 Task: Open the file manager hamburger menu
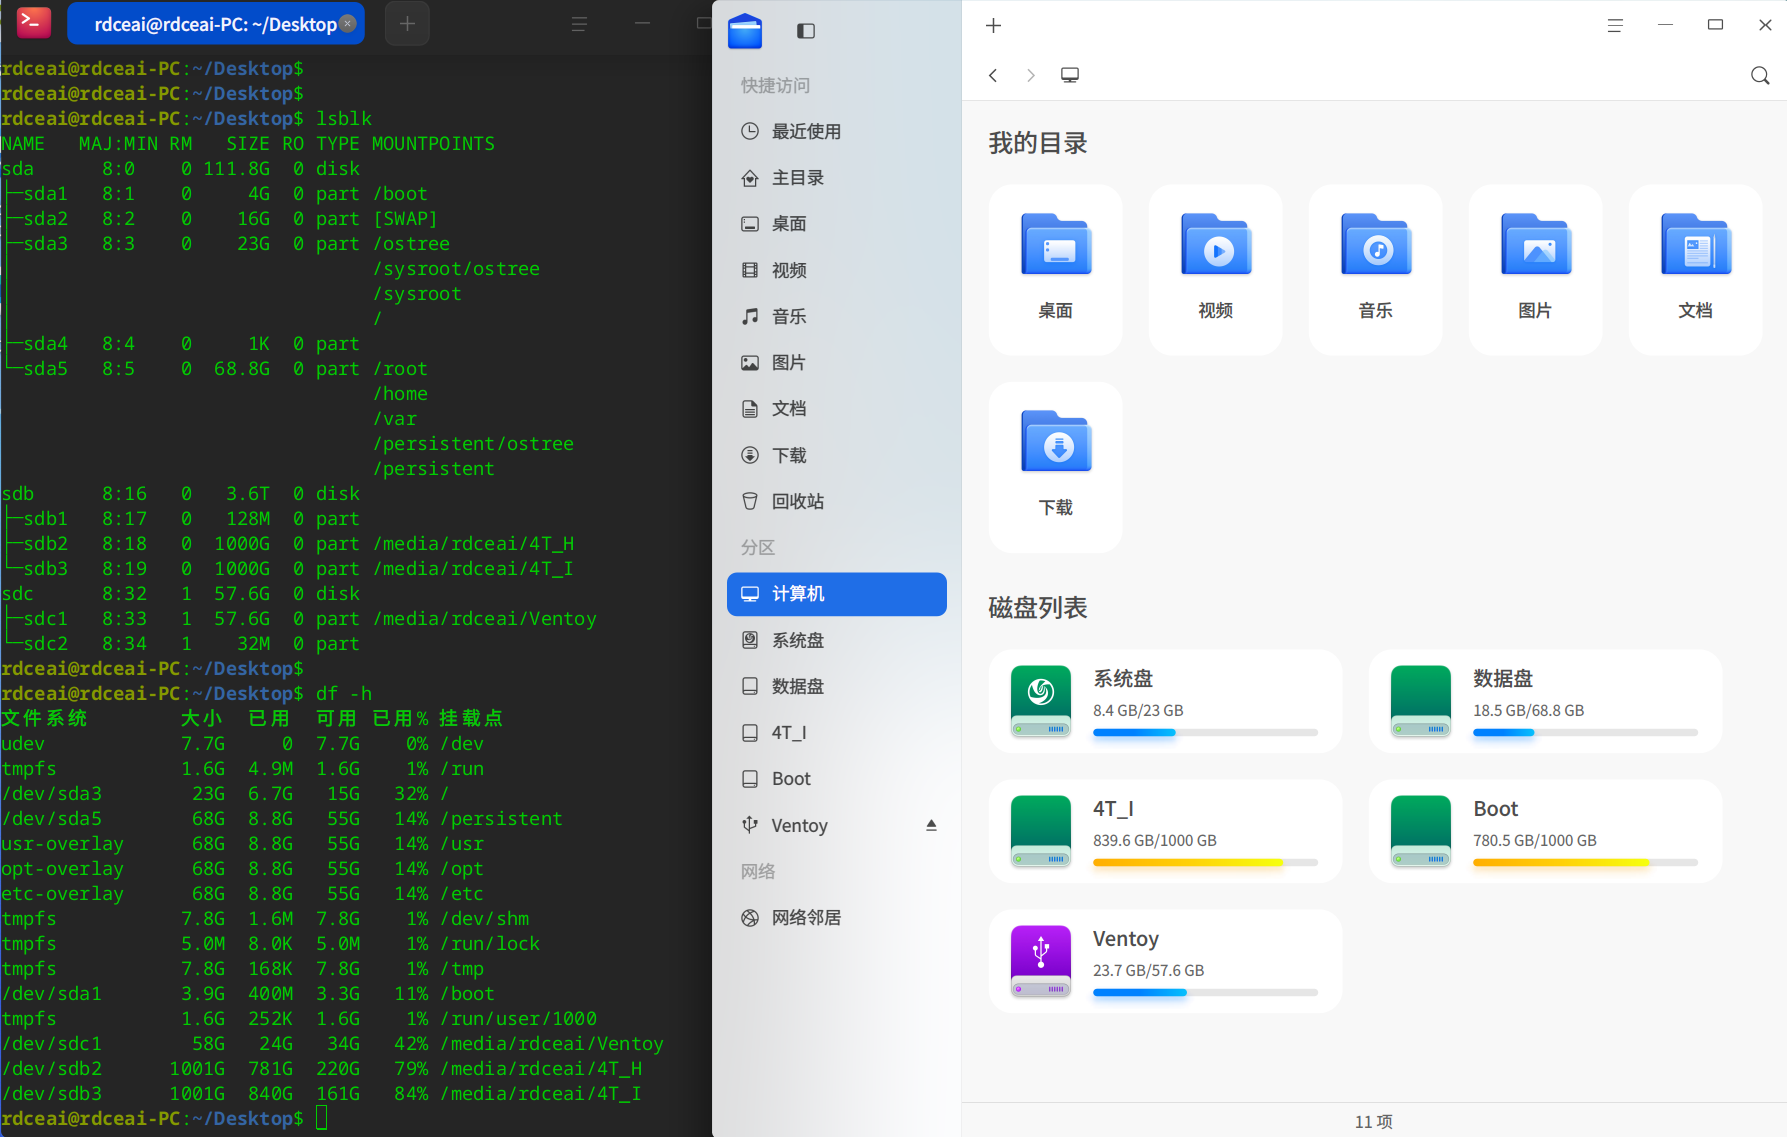[x=1614, y=26]
